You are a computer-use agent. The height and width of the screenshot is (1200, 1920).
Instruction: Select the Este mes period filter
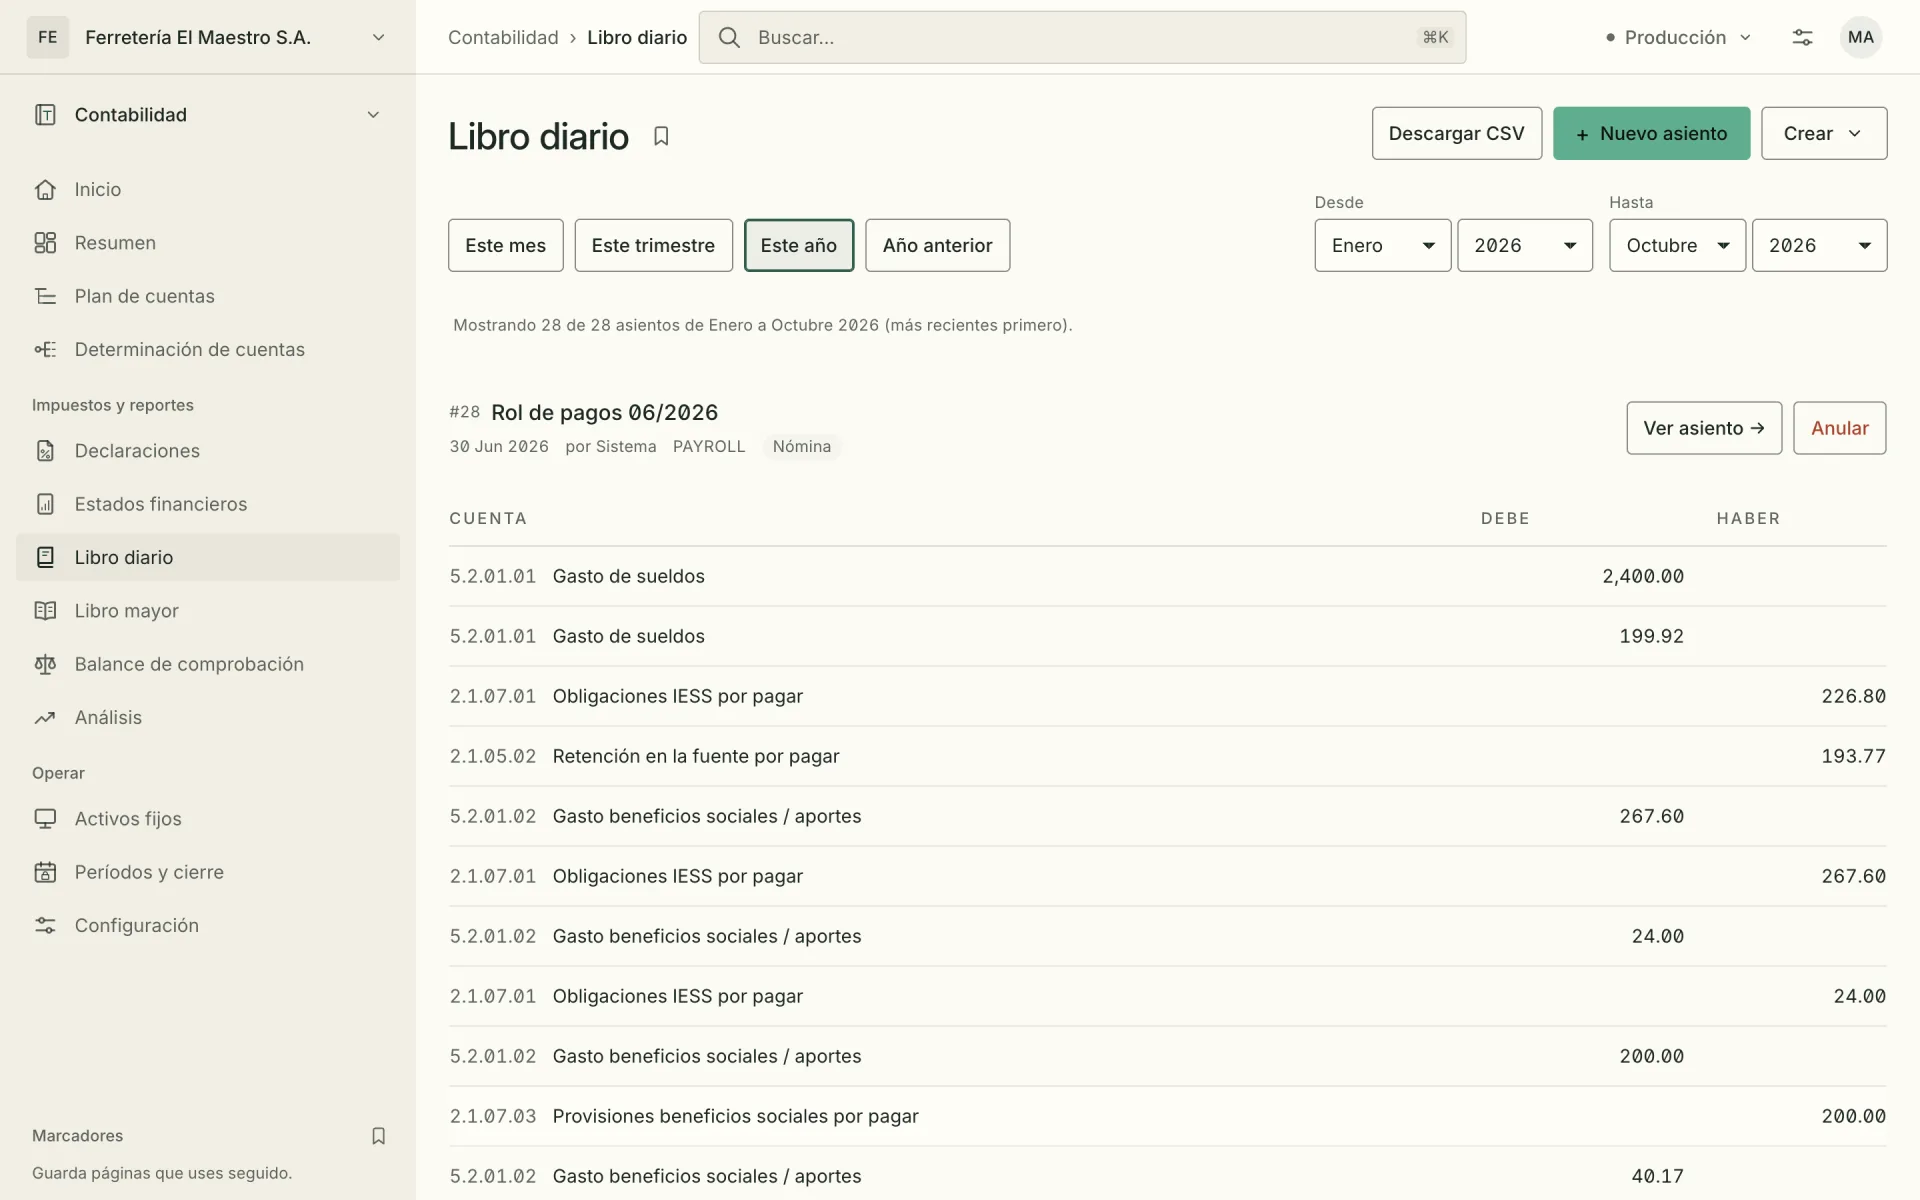tap(505, 245)
